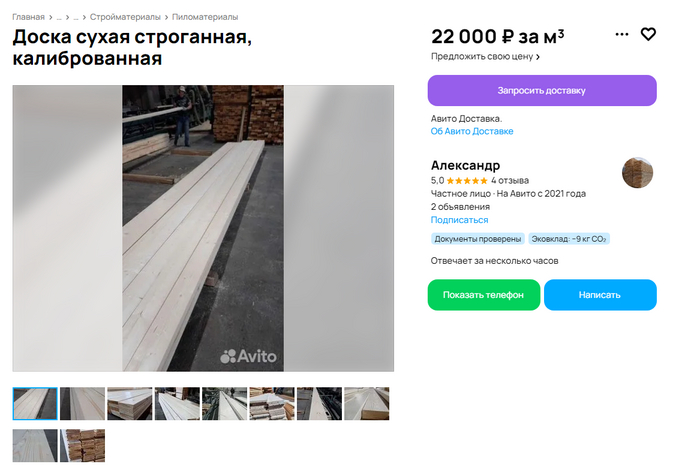The height and width of the screenshot is (470, 700).
Task: Select the second photo thumbnail
Action: [83, 403]
